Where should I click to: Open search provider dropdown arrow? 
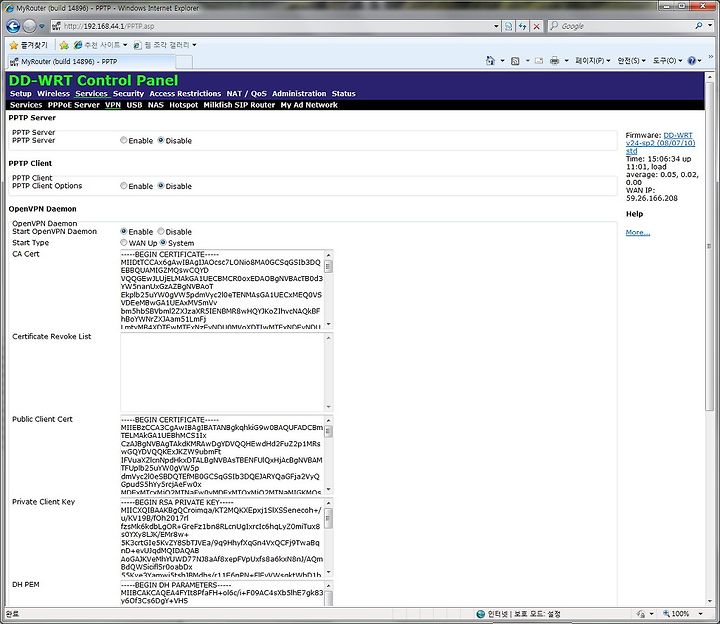(x=712, y=26)
